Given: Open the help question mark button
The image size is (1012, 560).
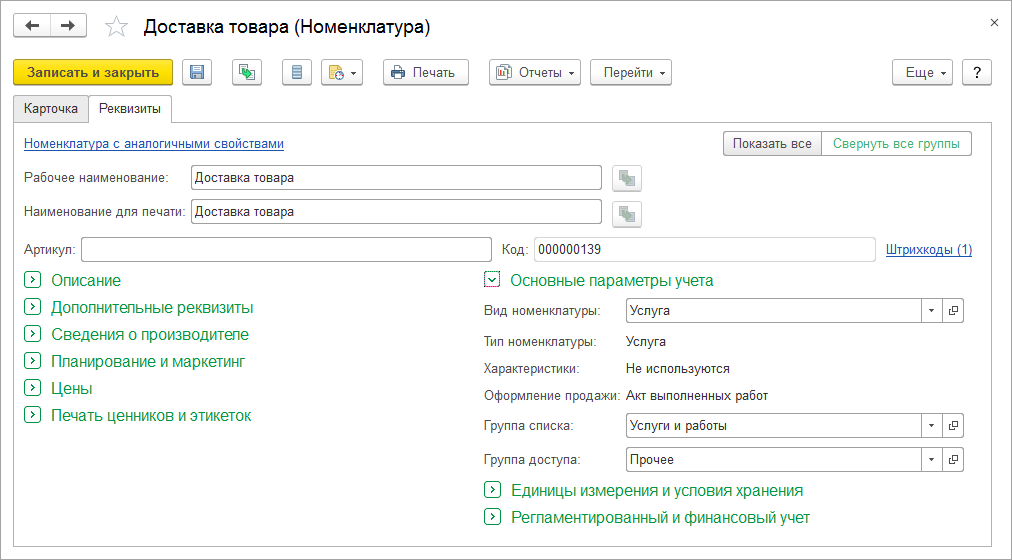Looking at the screenshot, I should tap(976, 72).
